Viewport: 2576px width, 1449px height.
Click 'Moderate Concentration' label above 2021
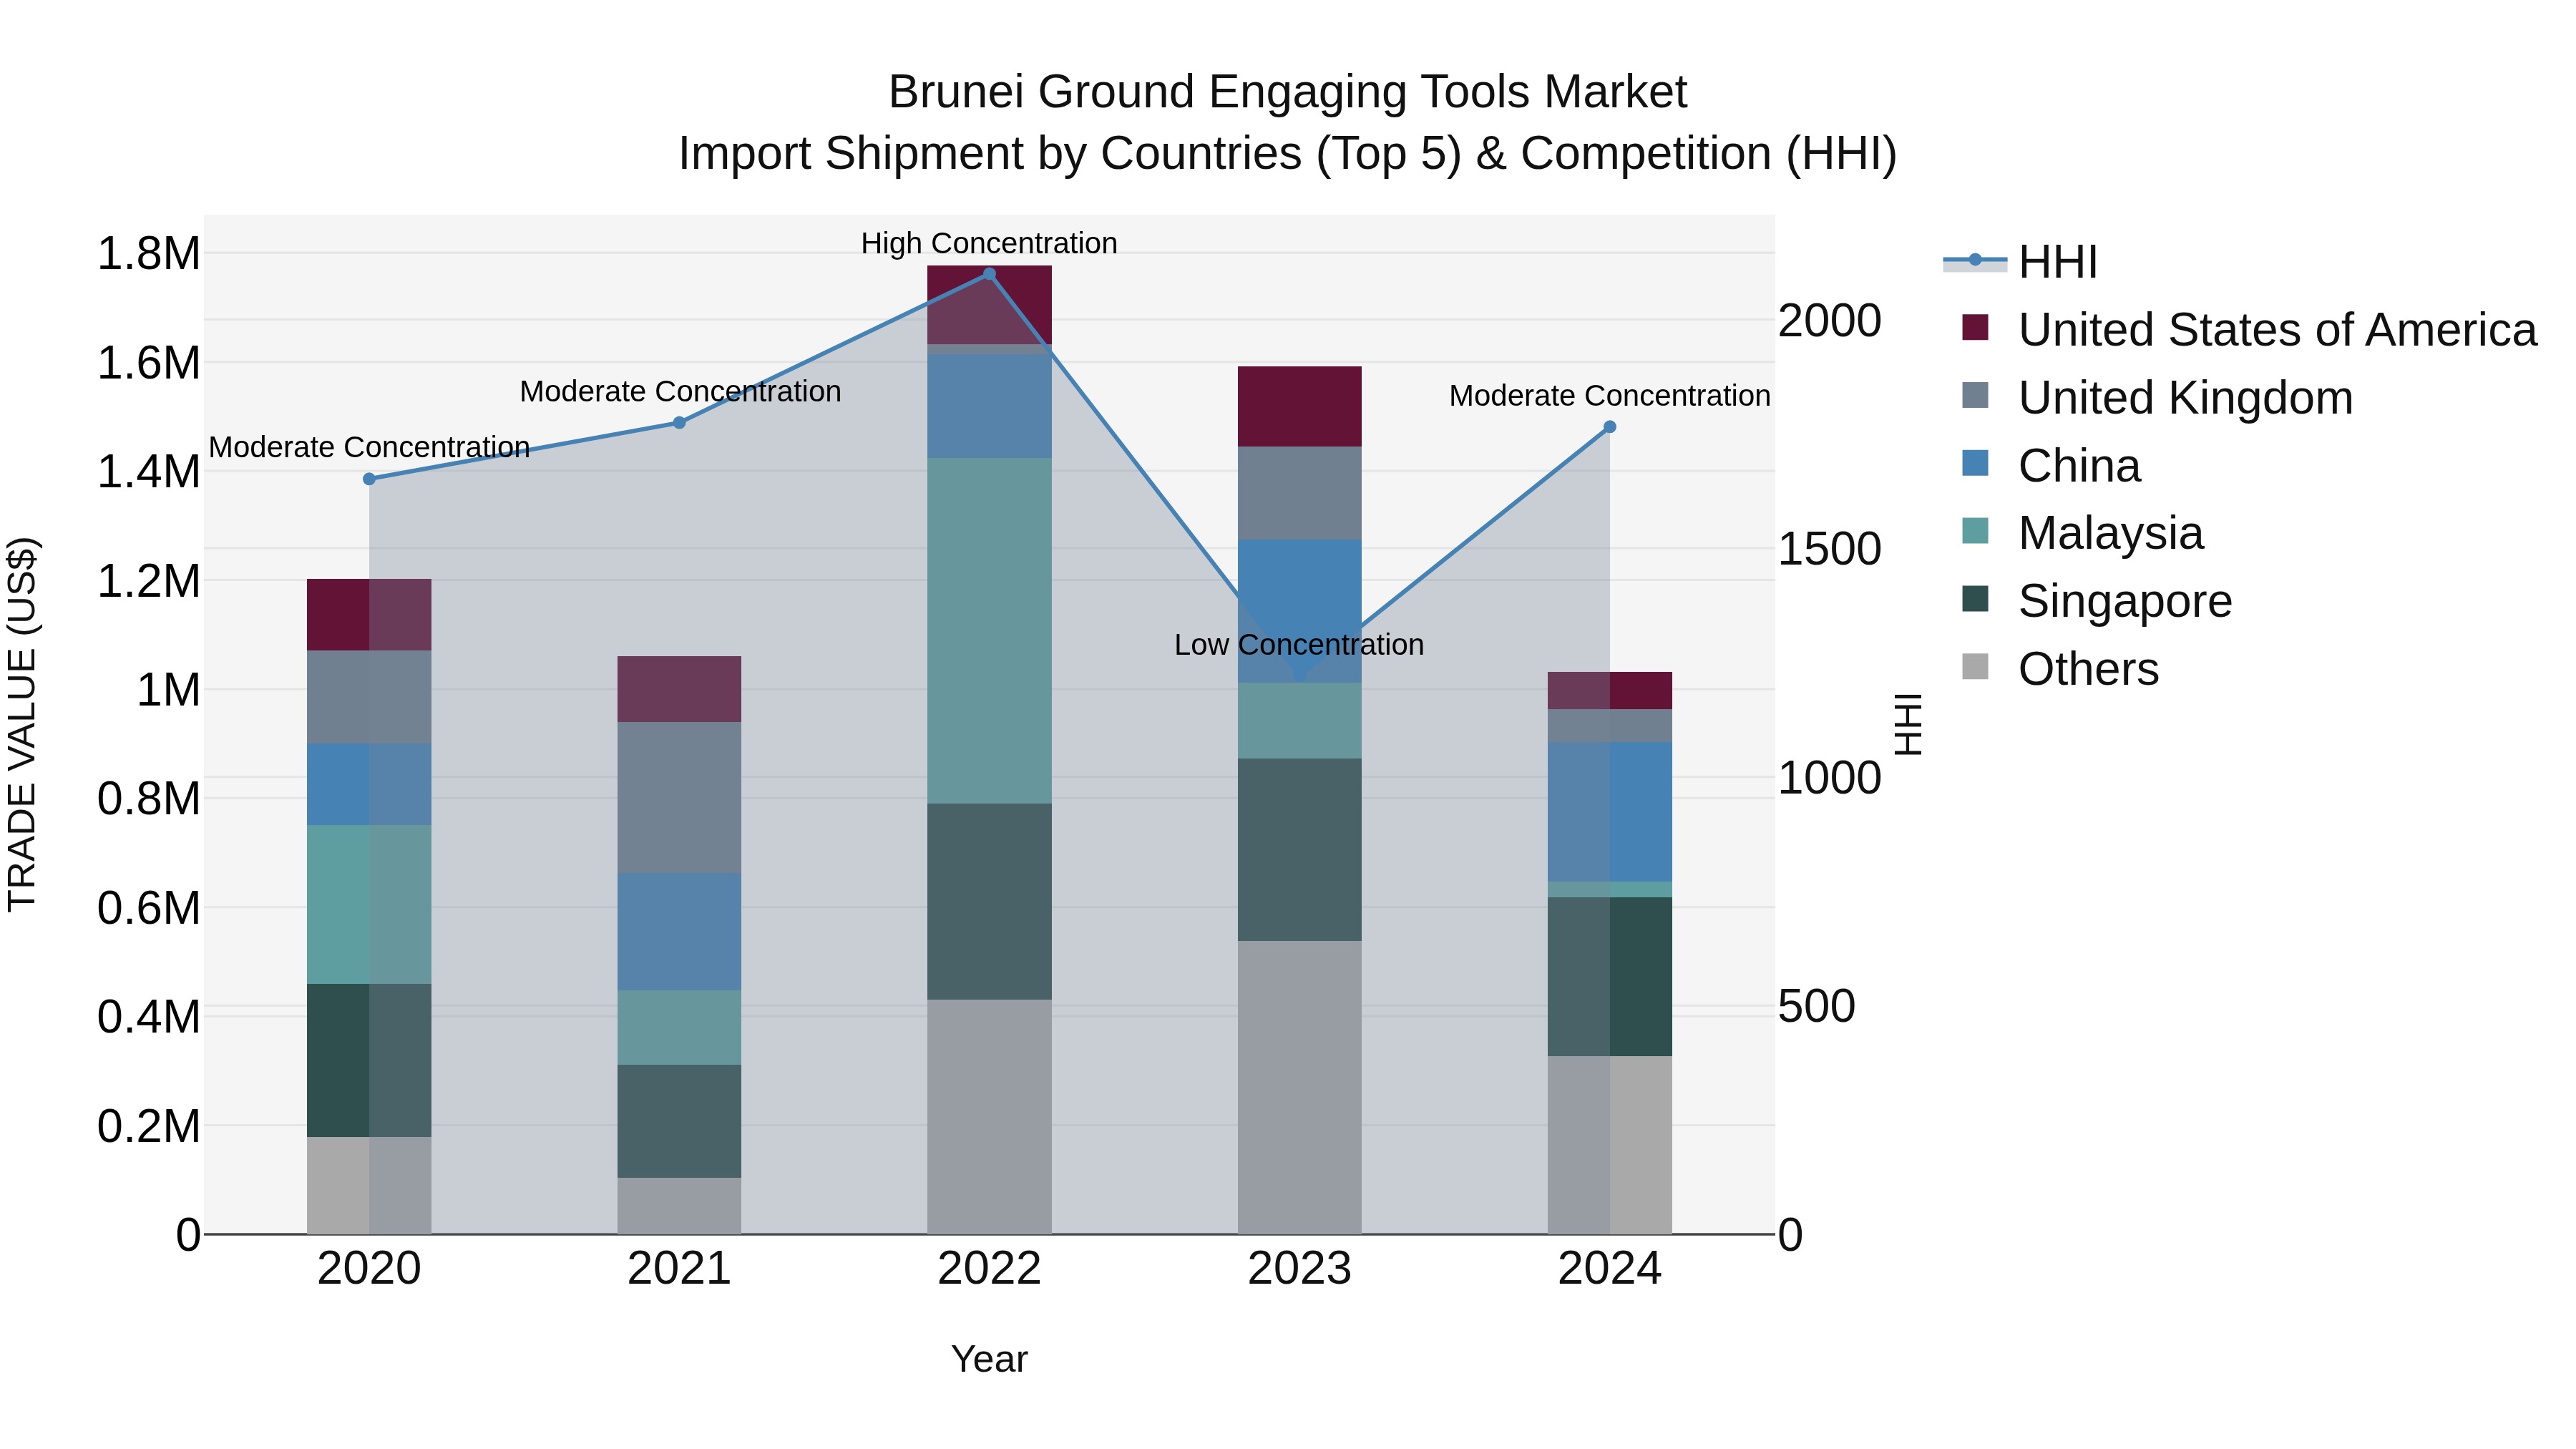(x=680, y=392)
